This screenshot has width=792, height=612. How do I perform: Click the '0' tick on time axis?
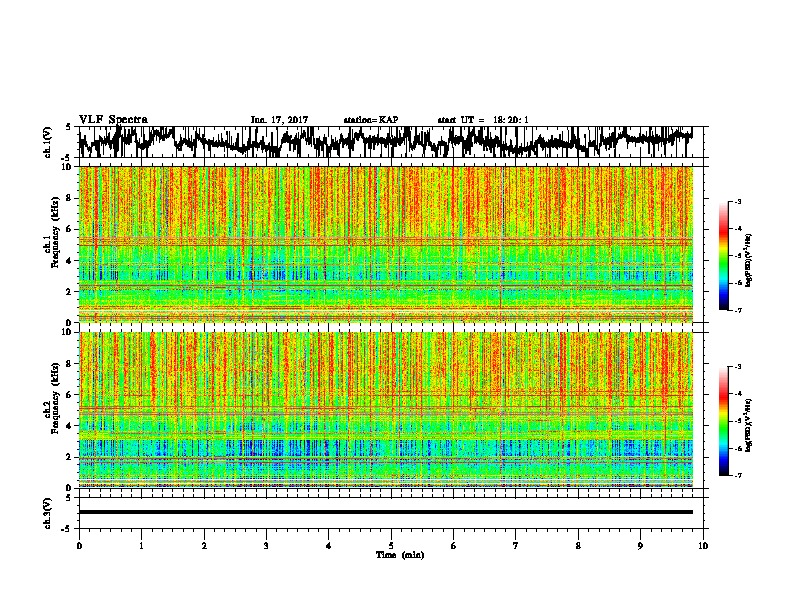tap(79, 546)
